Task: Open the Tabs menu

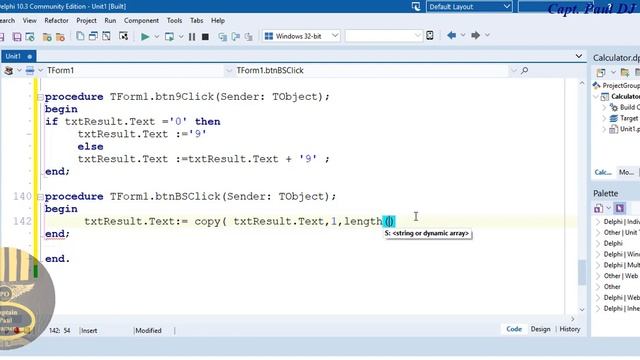Action: click(196, 20)
